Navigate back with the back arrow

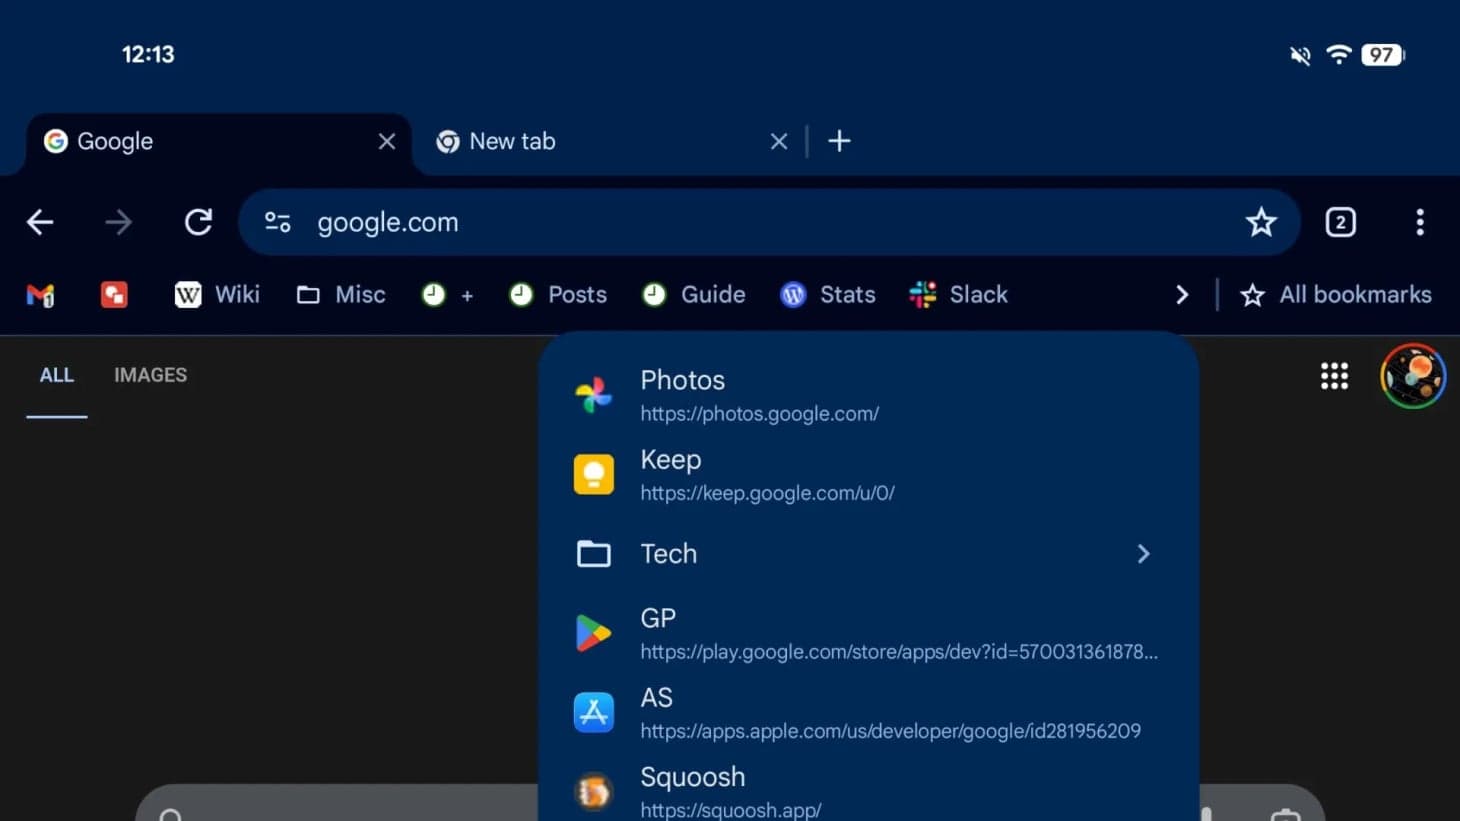39,222
